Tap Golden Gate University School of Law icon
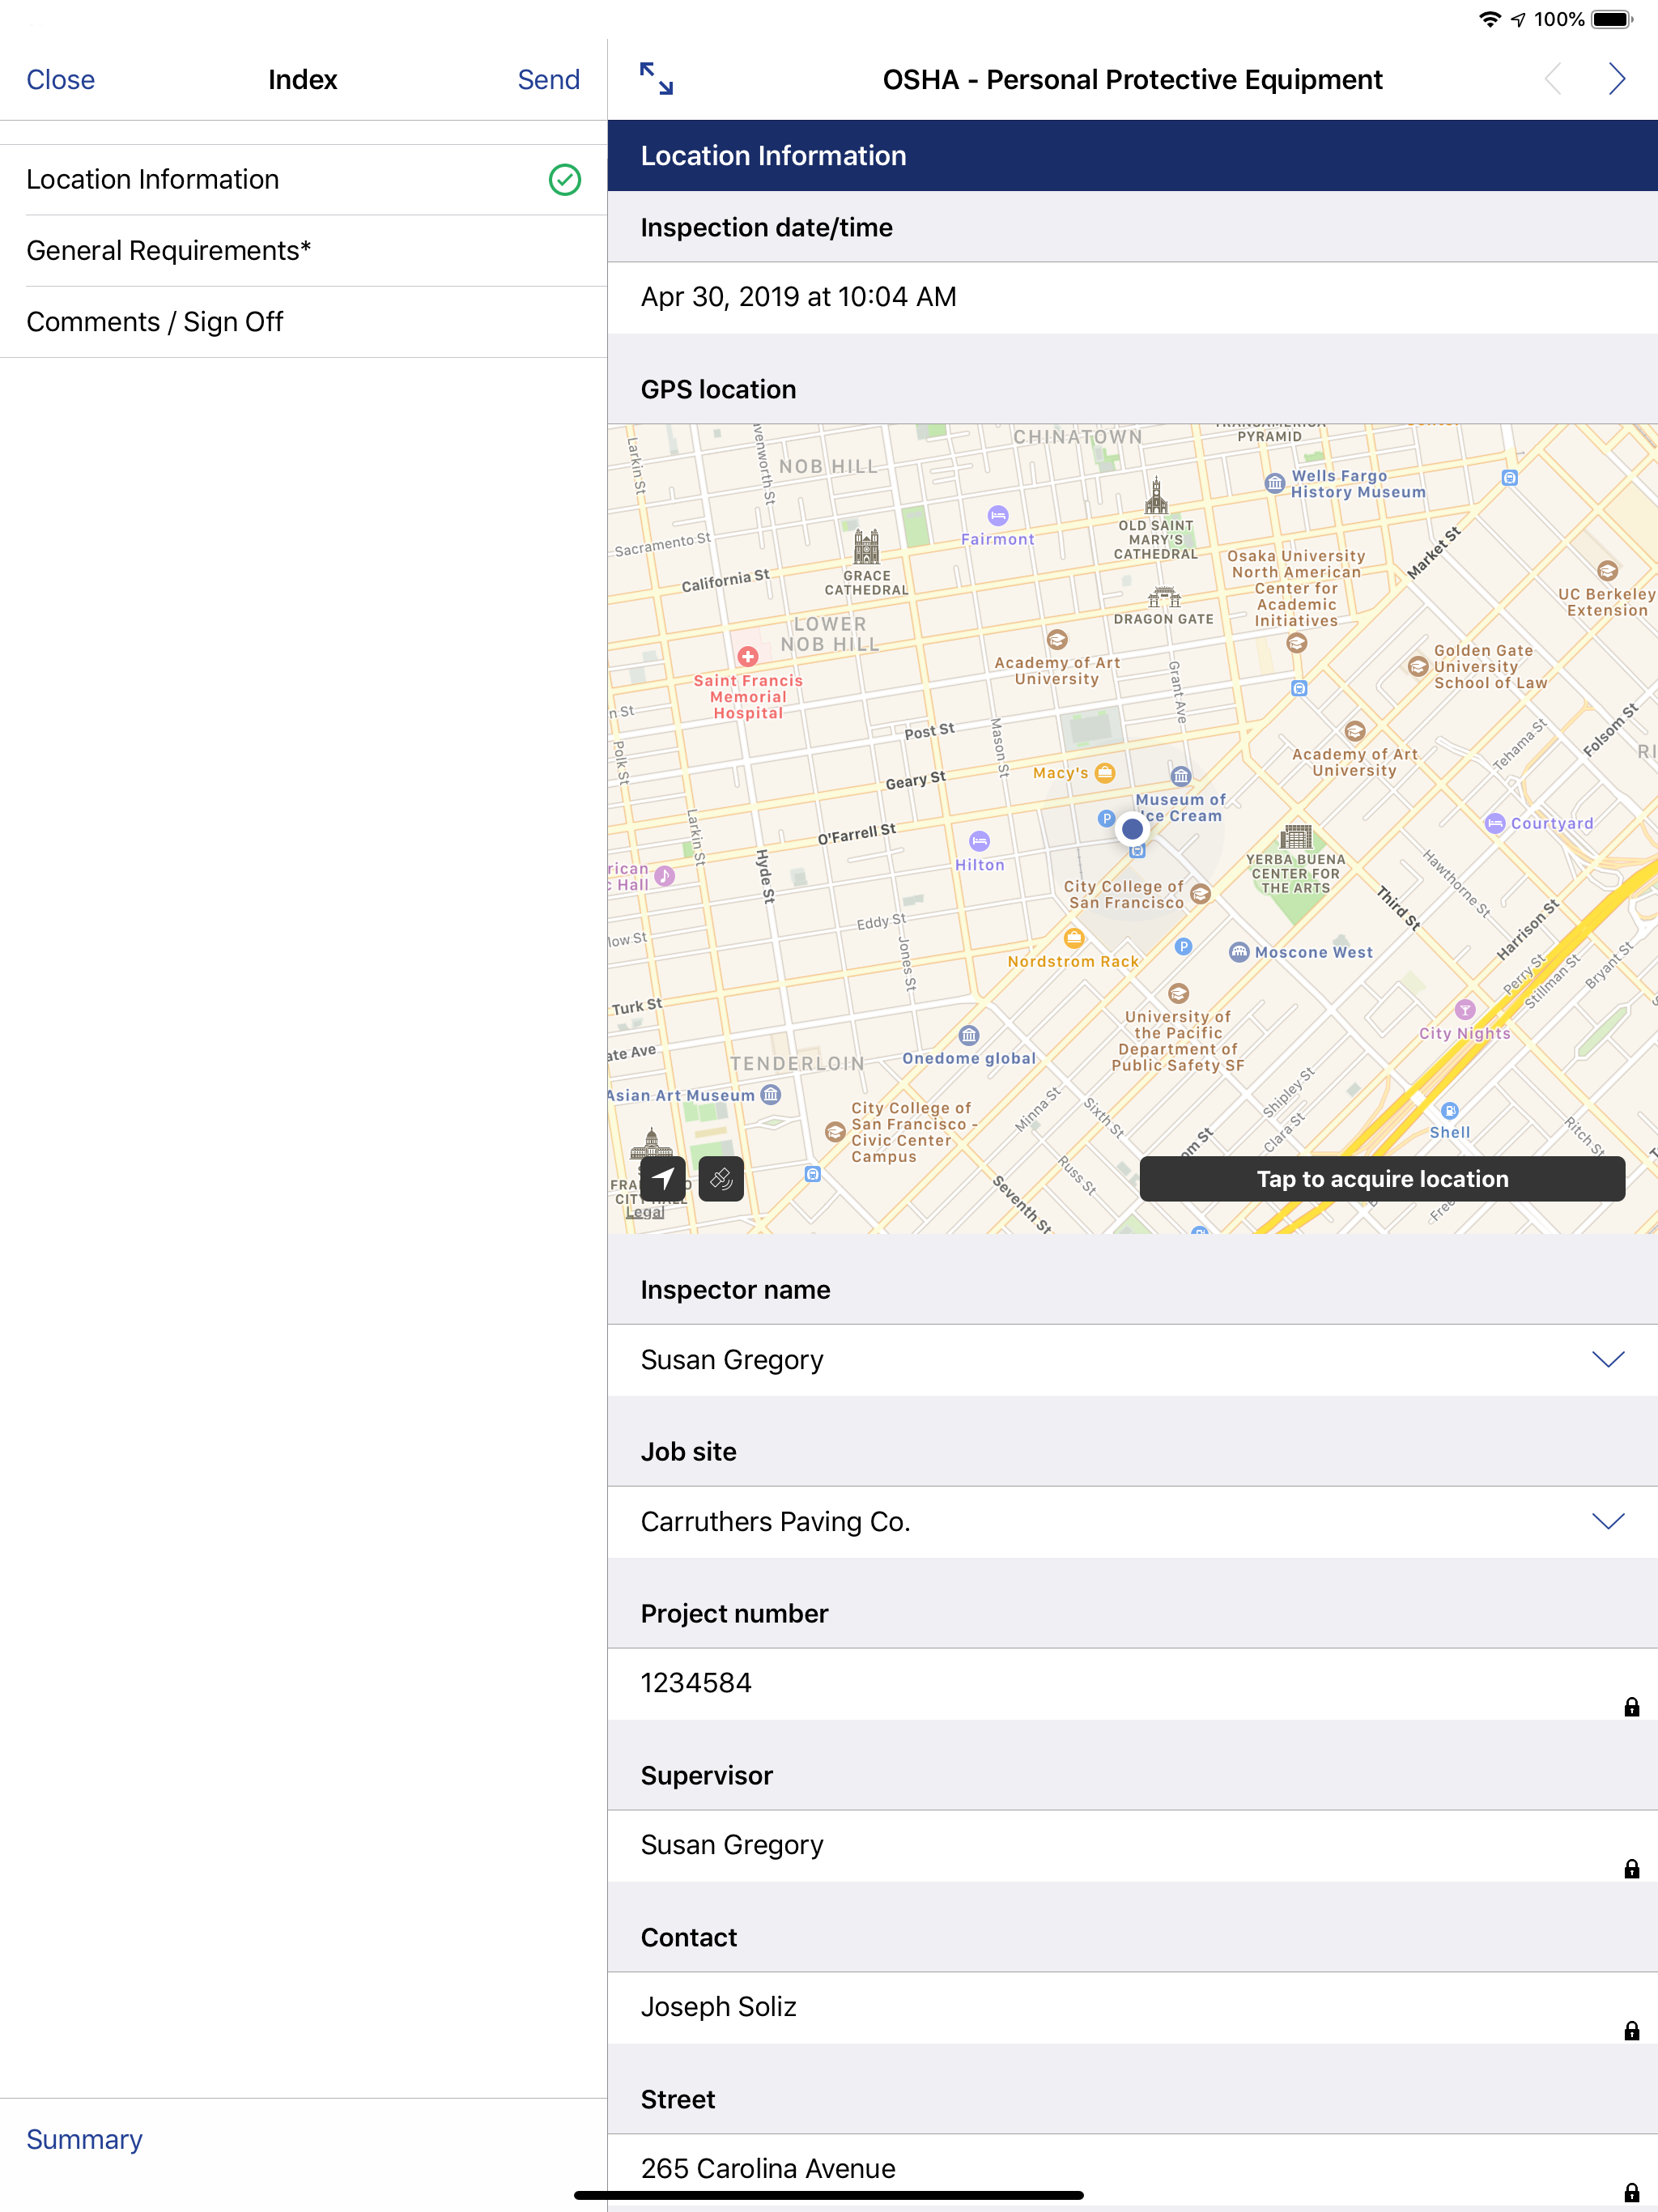Image resolution: width=1658 pixels, height=2212 pixels. pyautogui.click(x=1418, y=666)
